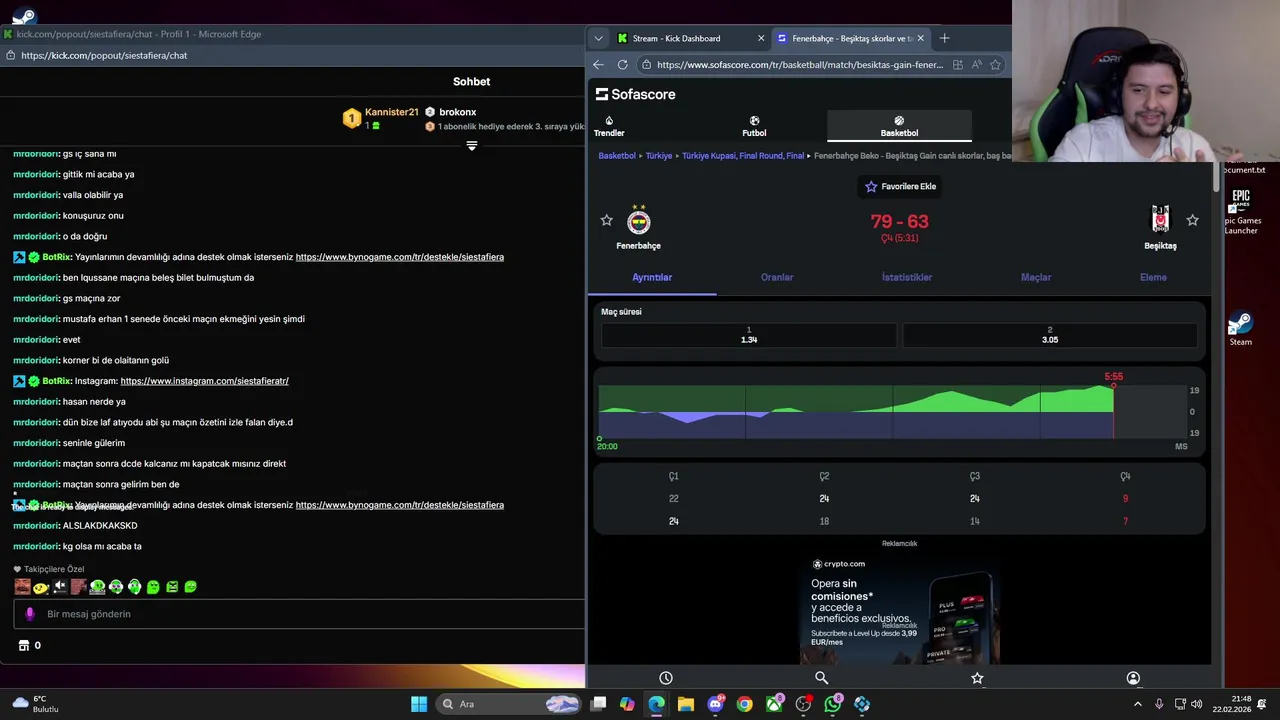Open Google Chrome from the taskbar
1280x720 pixels.
(x=744, y=704)
